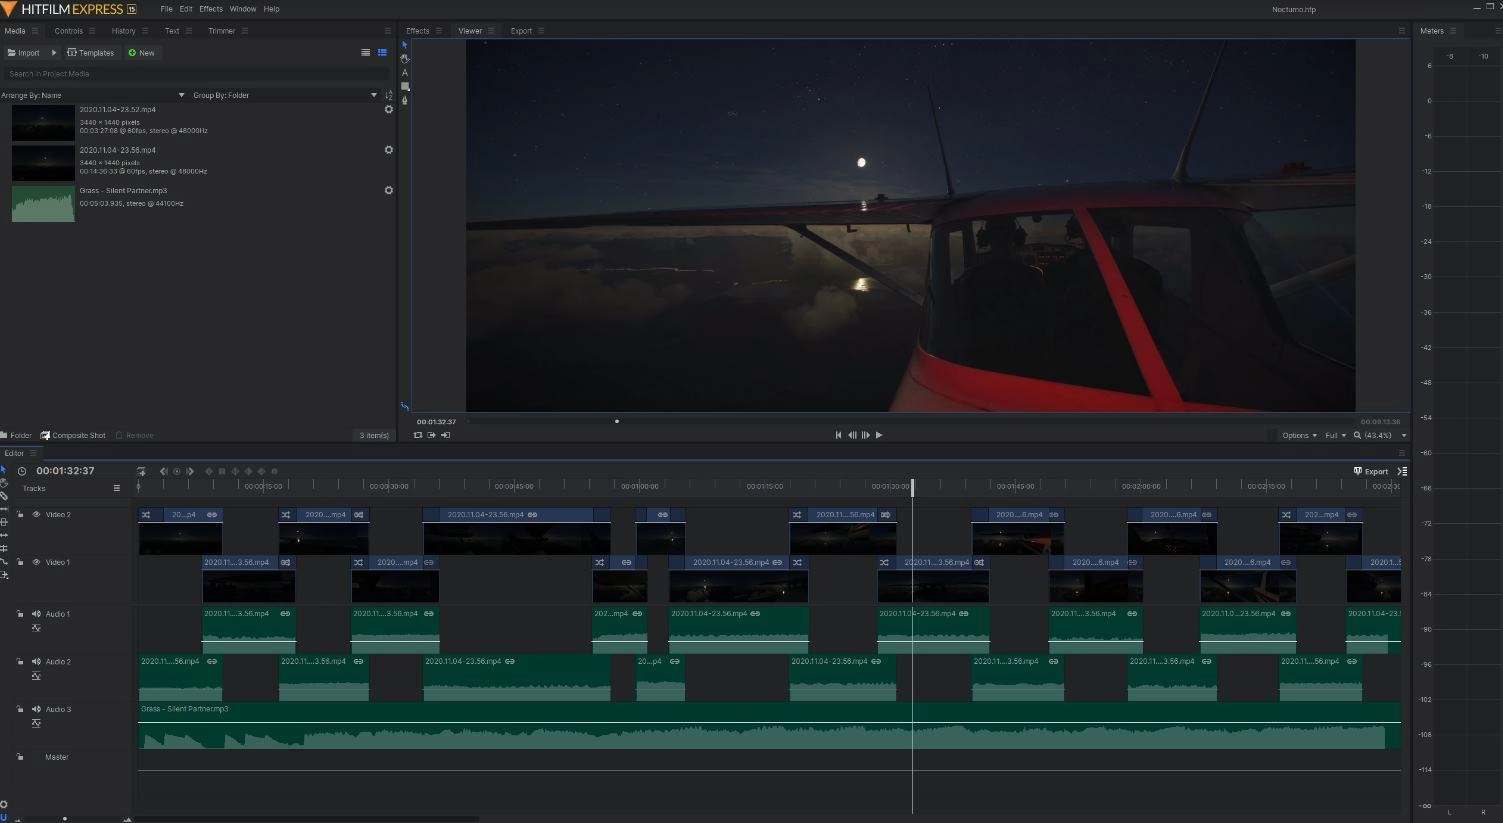The image size is (1503, 823).
Task: Open editor panel options at far right
Action: coord(1402,471)
